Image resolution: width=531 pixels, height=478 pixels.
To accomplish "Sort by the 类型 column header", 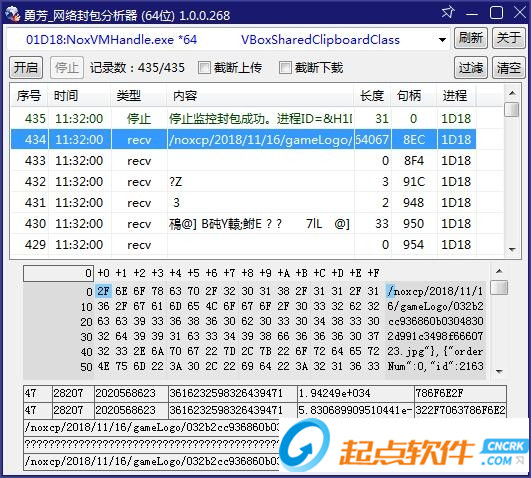I will 139,96.
